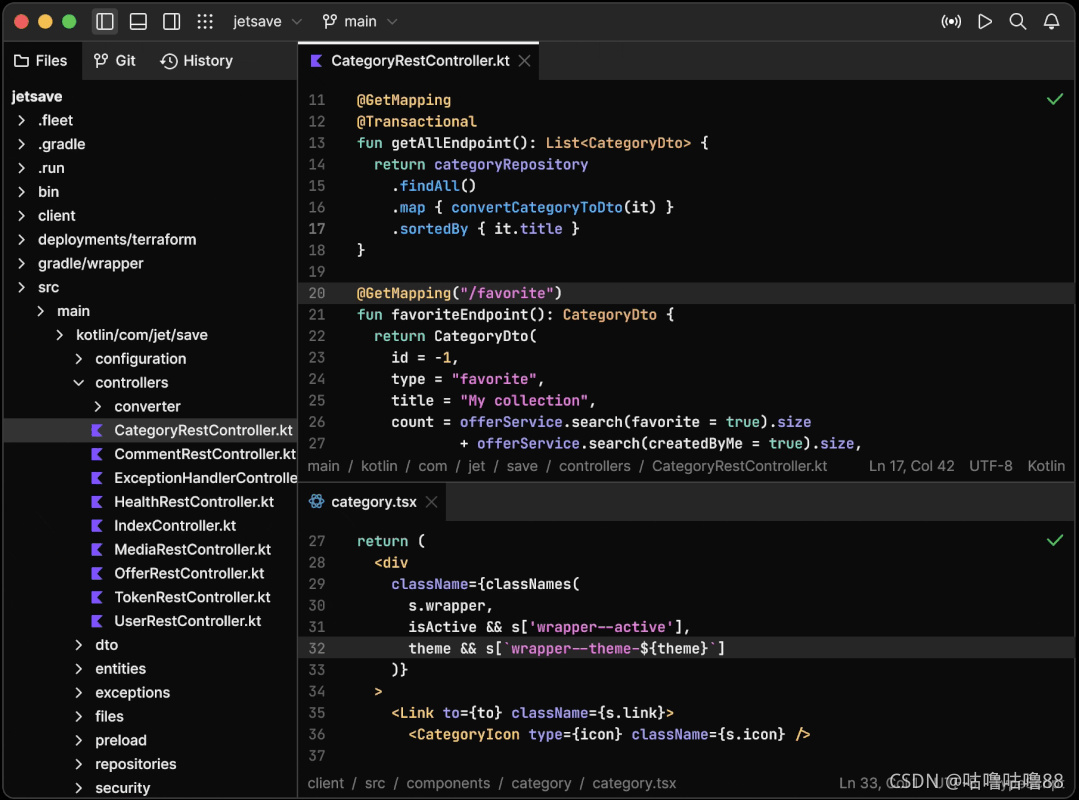
Task: Expand the converter folder
Action: point(98,407)
